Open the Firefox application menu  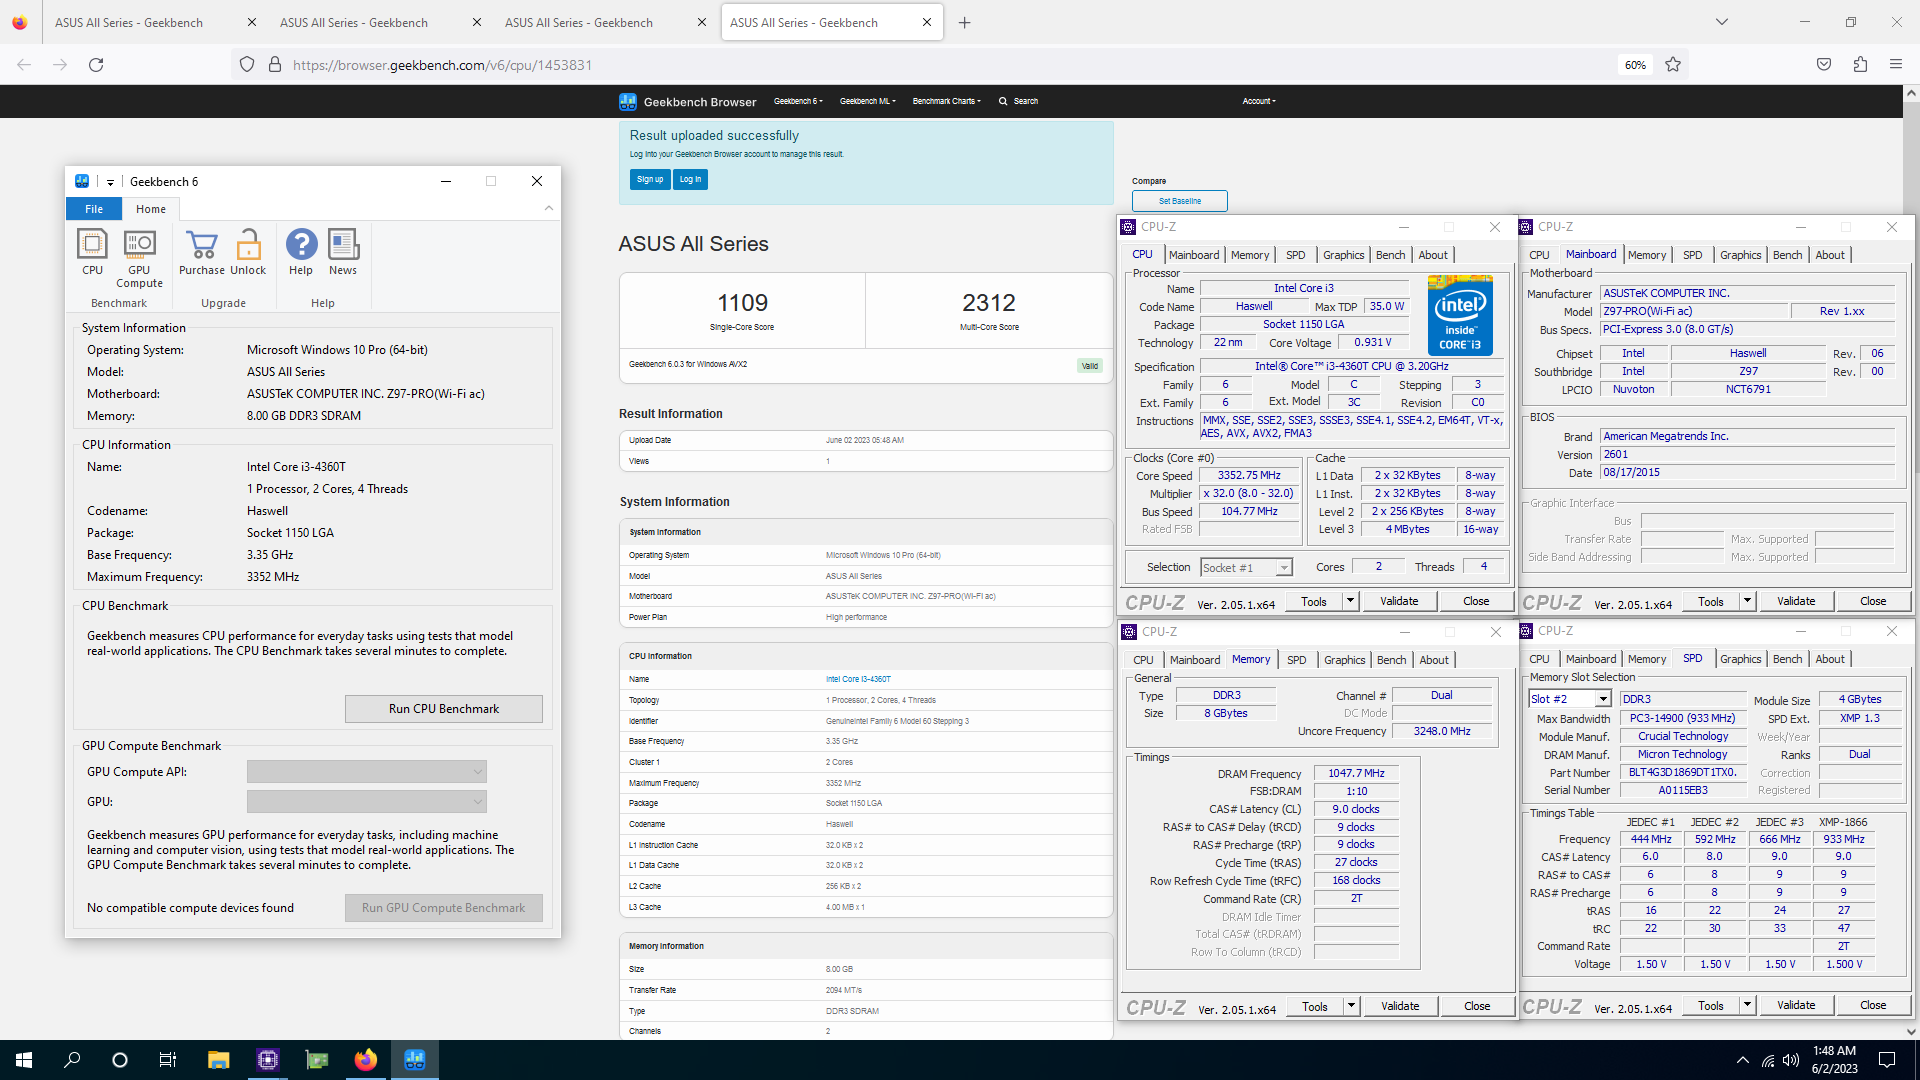click(x=1896, y=65)
